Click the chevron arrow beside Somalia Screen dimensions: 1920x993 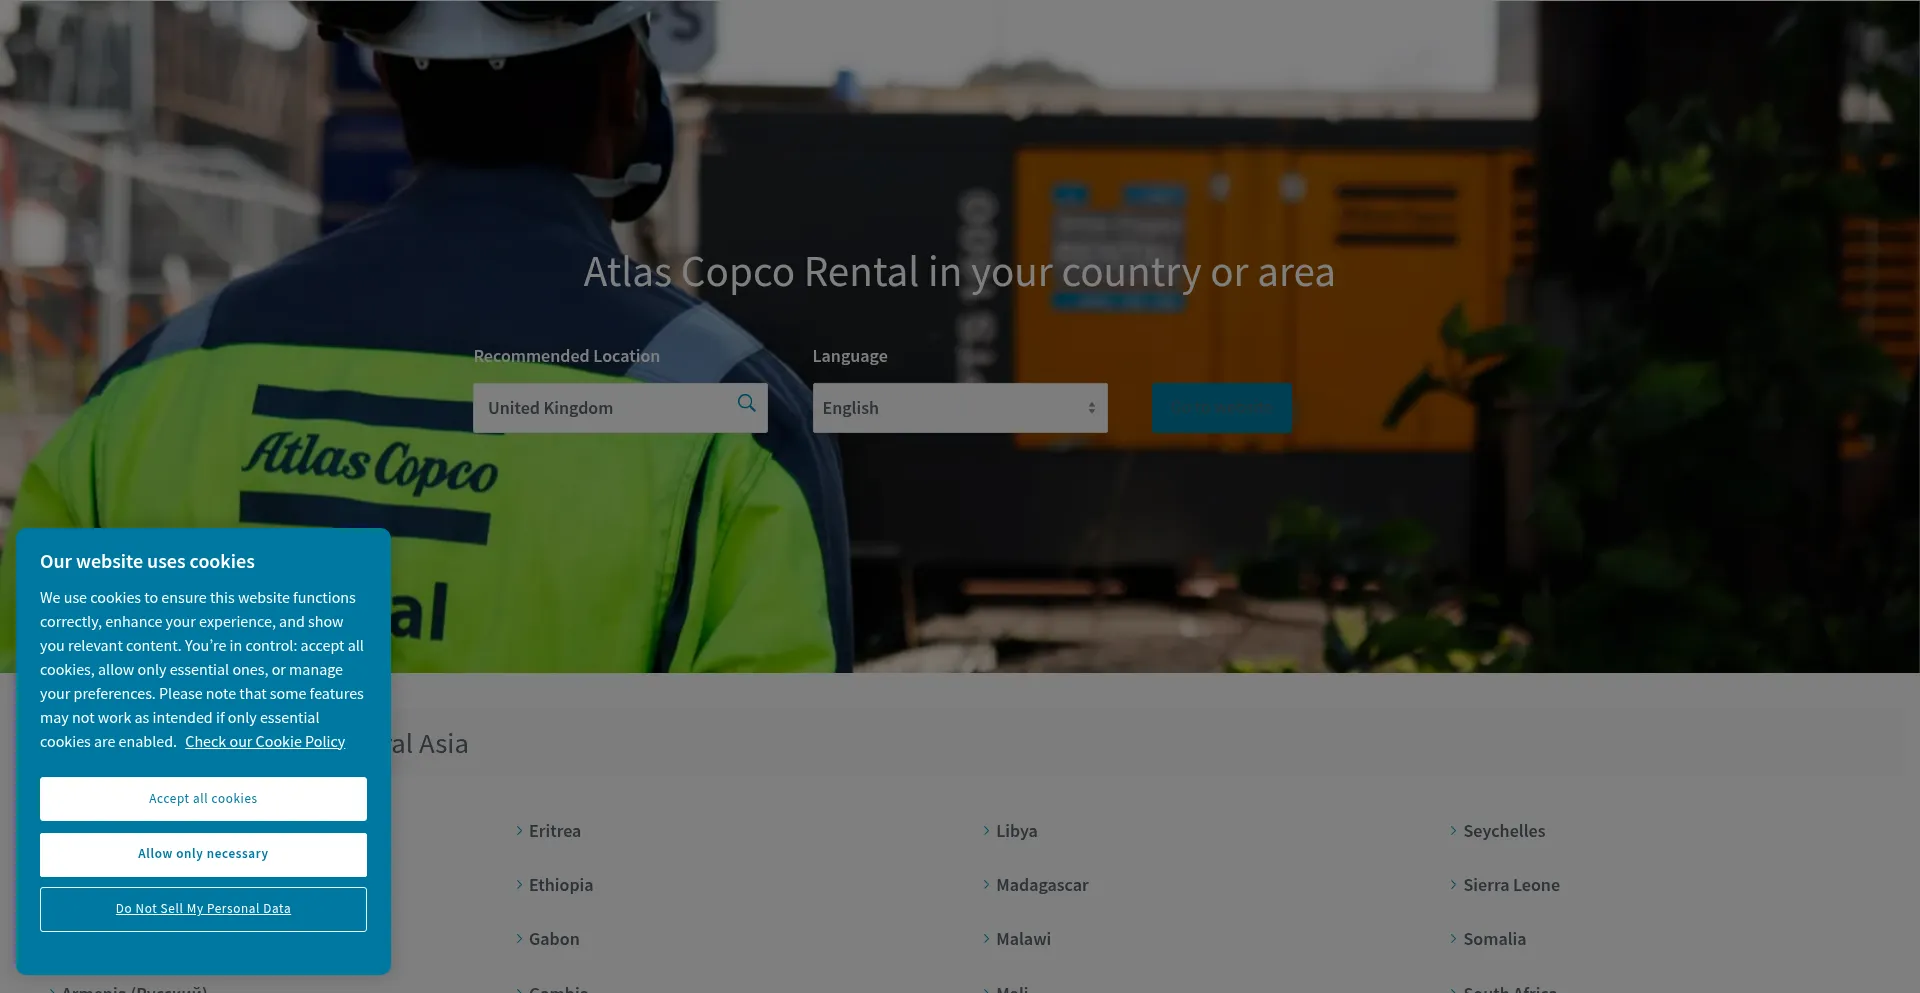pyautogui.click(x=1453, y=938)
